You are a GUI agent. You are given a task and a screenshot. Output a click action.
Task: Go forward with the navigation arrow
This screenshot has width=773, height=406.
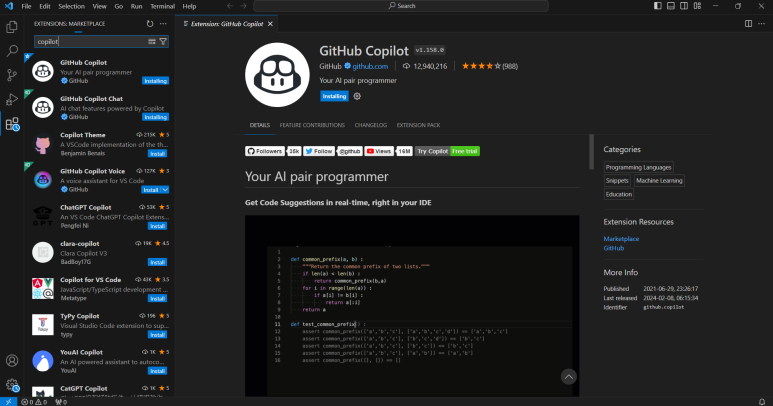tap(243, 6)
